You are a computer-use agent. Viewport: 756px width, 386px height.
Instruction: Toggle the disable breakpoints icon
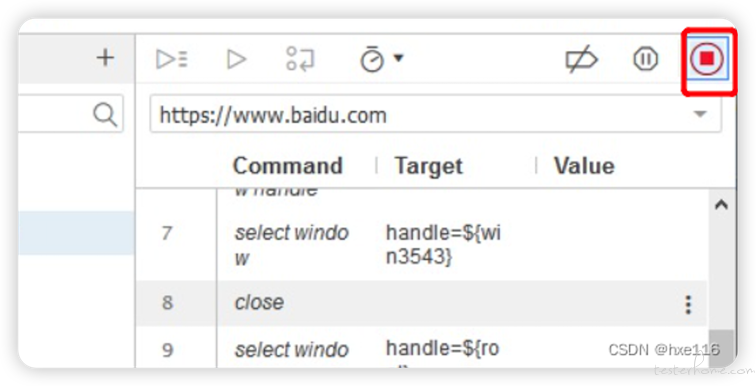pyautogui.click(x=581, y=60)
